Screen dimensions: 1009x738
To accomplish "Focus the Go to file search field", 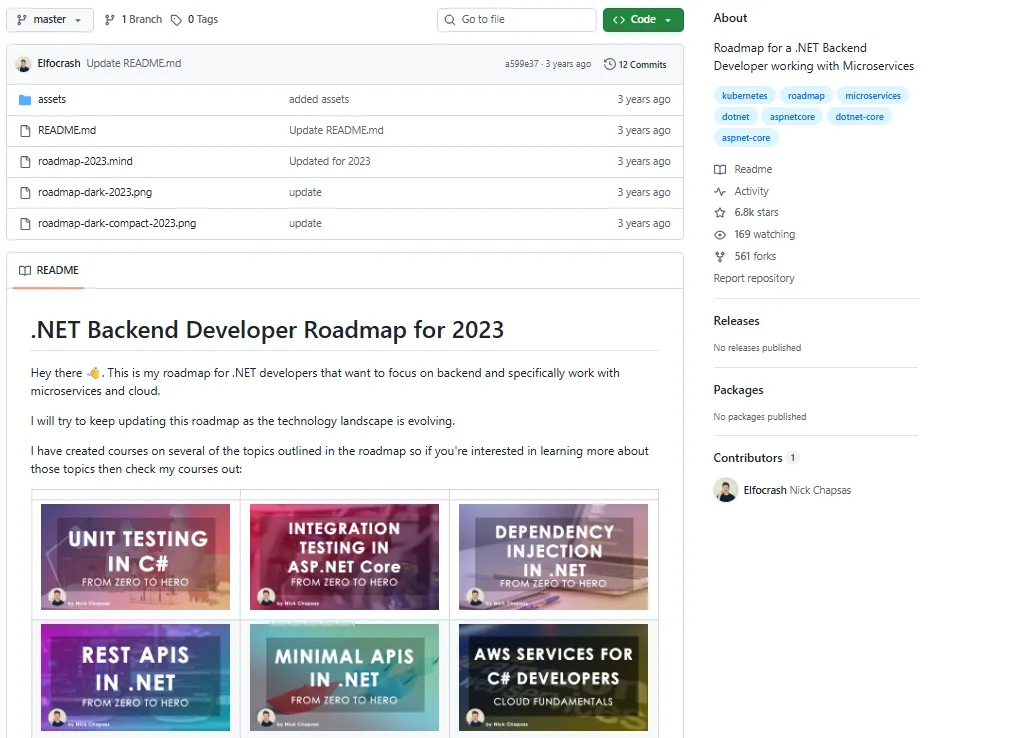I will (x=517, y=20).
